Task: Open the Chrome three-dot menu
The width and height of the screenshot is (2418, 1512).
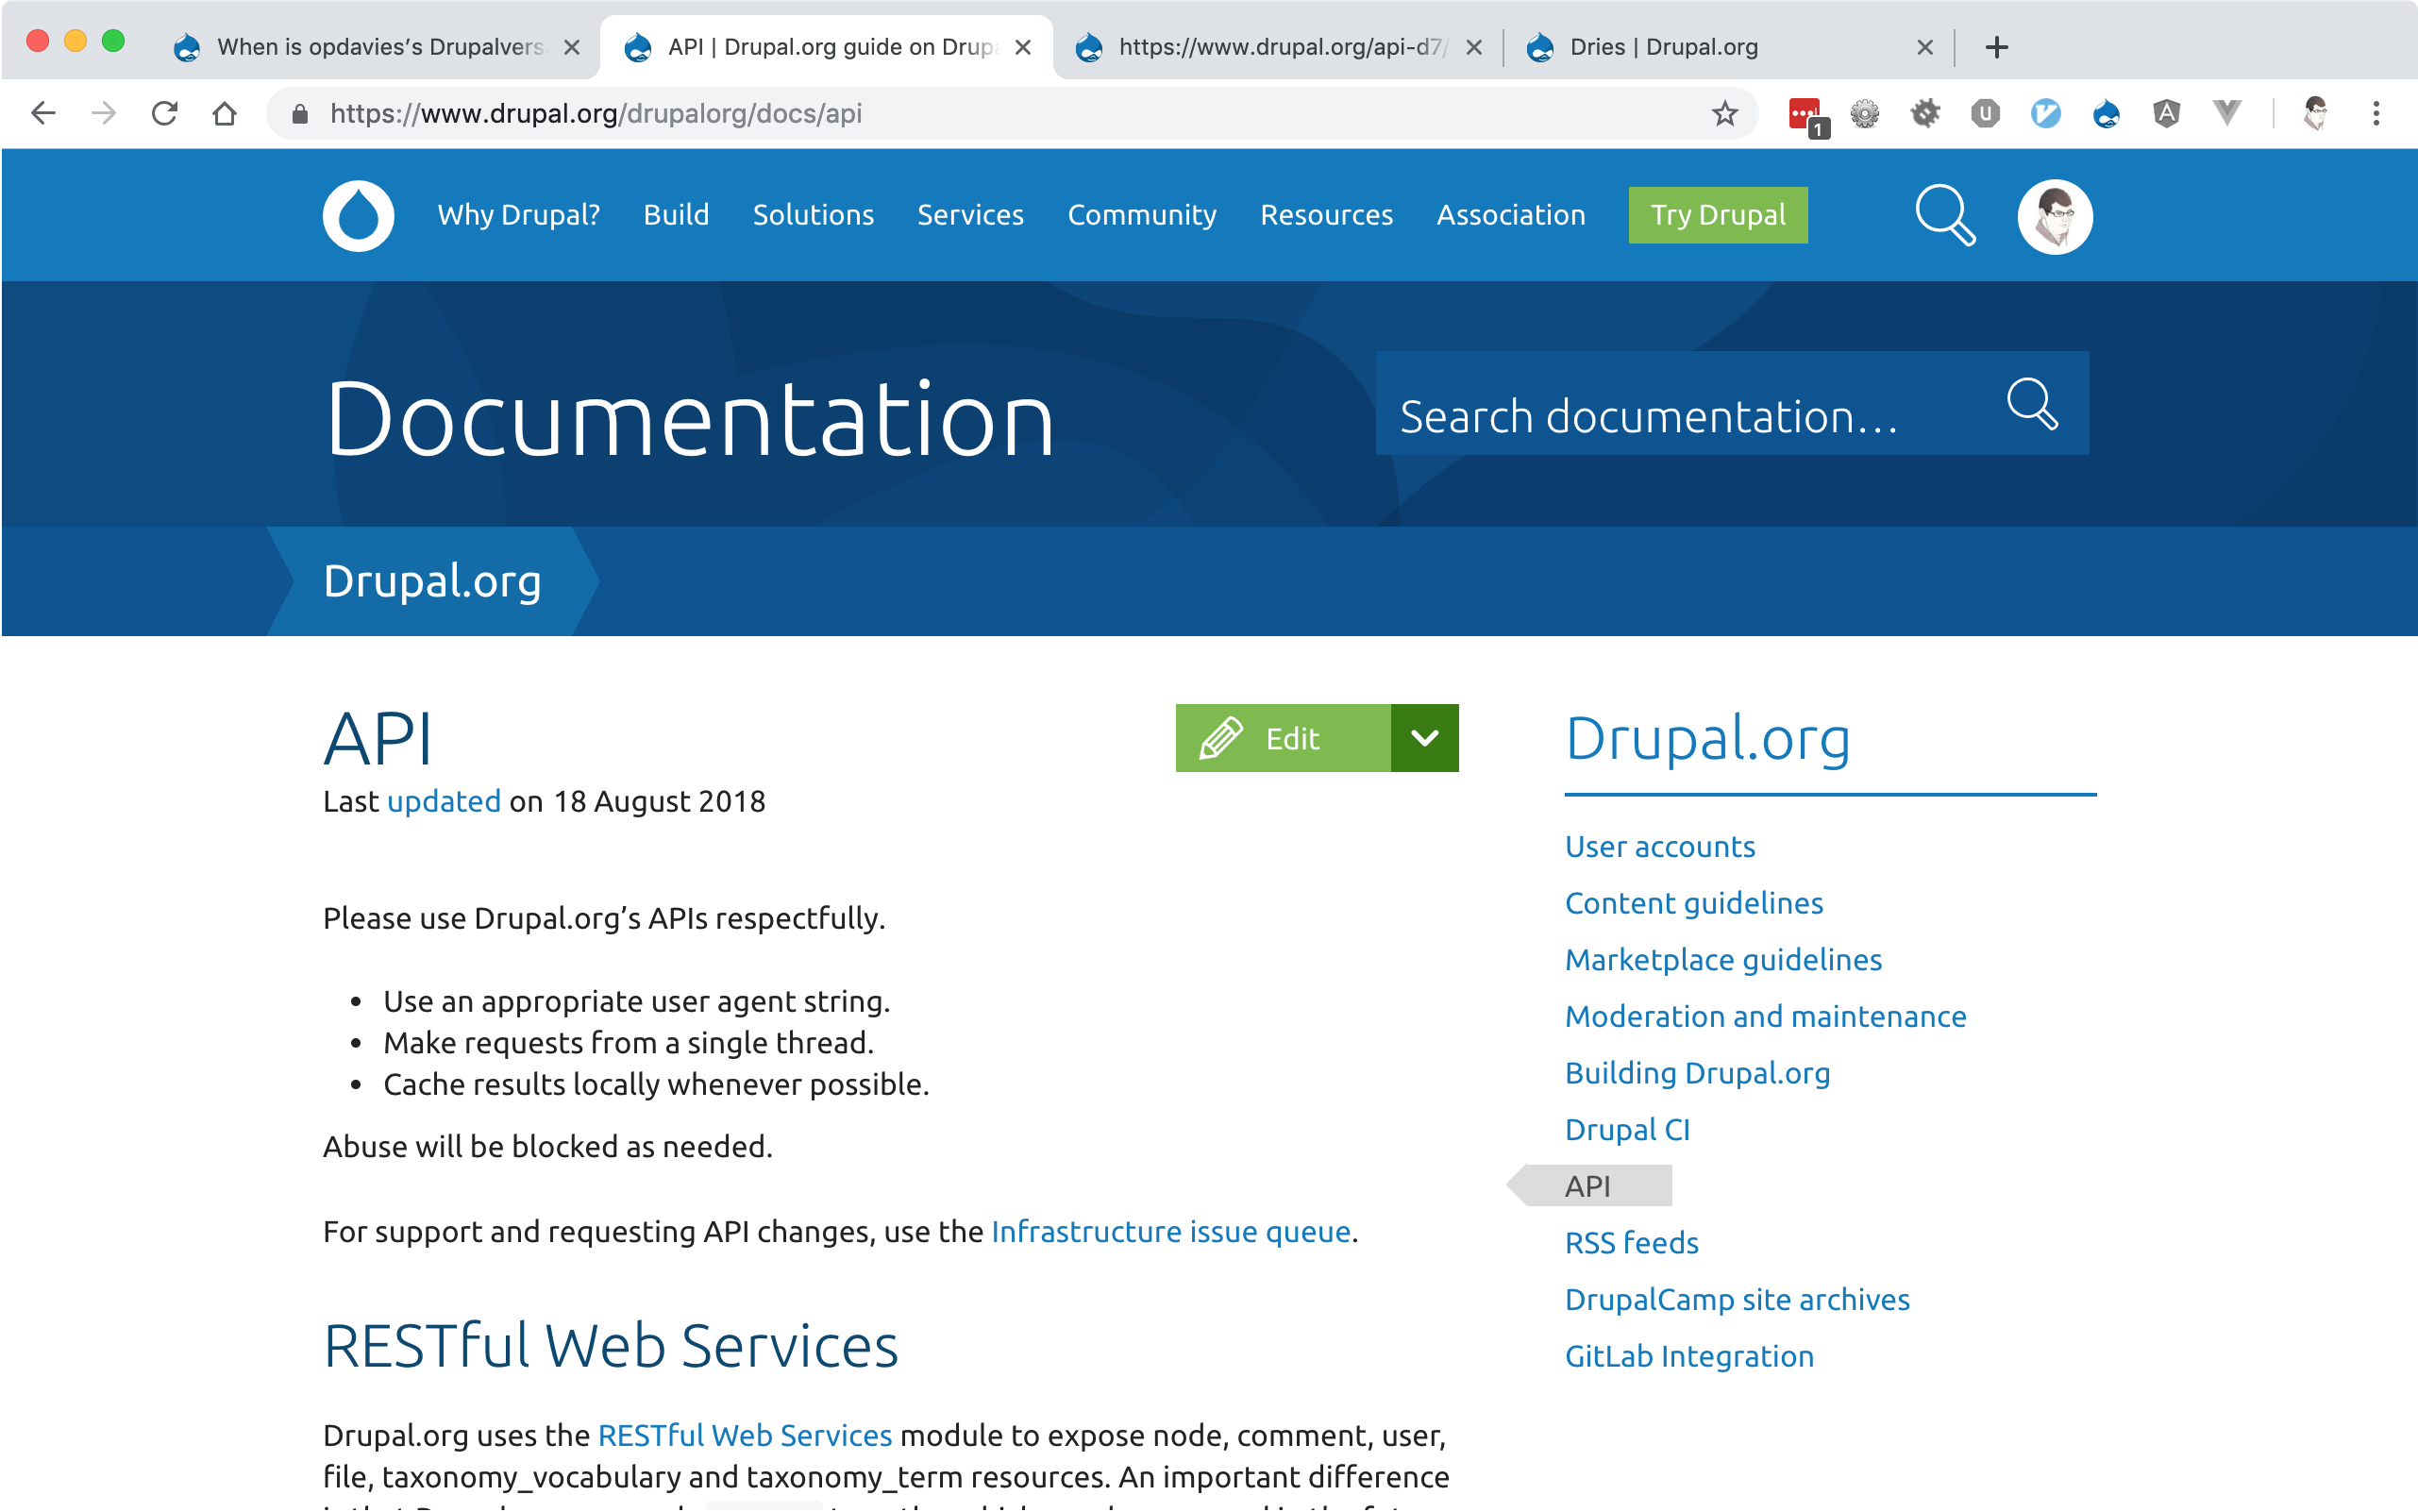Action: click(x=2376, y=114)
